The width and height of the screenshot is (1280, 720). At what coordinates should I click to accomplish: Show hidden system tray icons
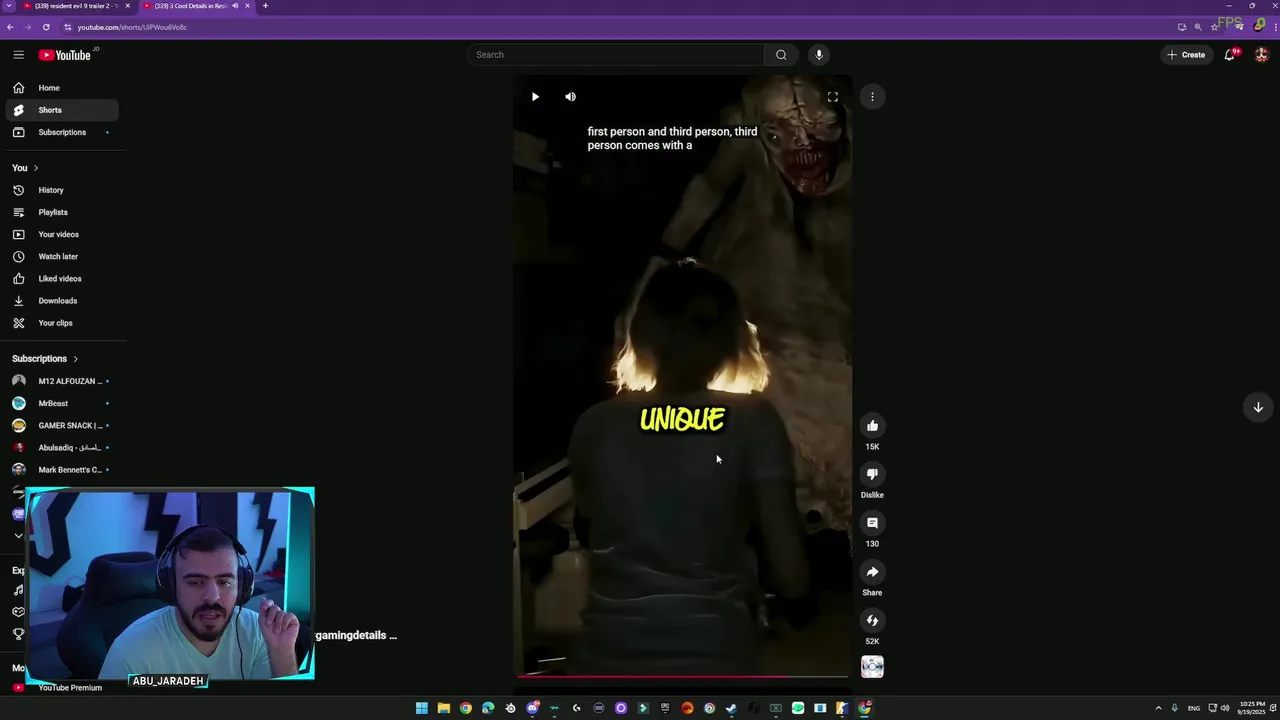pyautogui.click(x=1158, y=708)
